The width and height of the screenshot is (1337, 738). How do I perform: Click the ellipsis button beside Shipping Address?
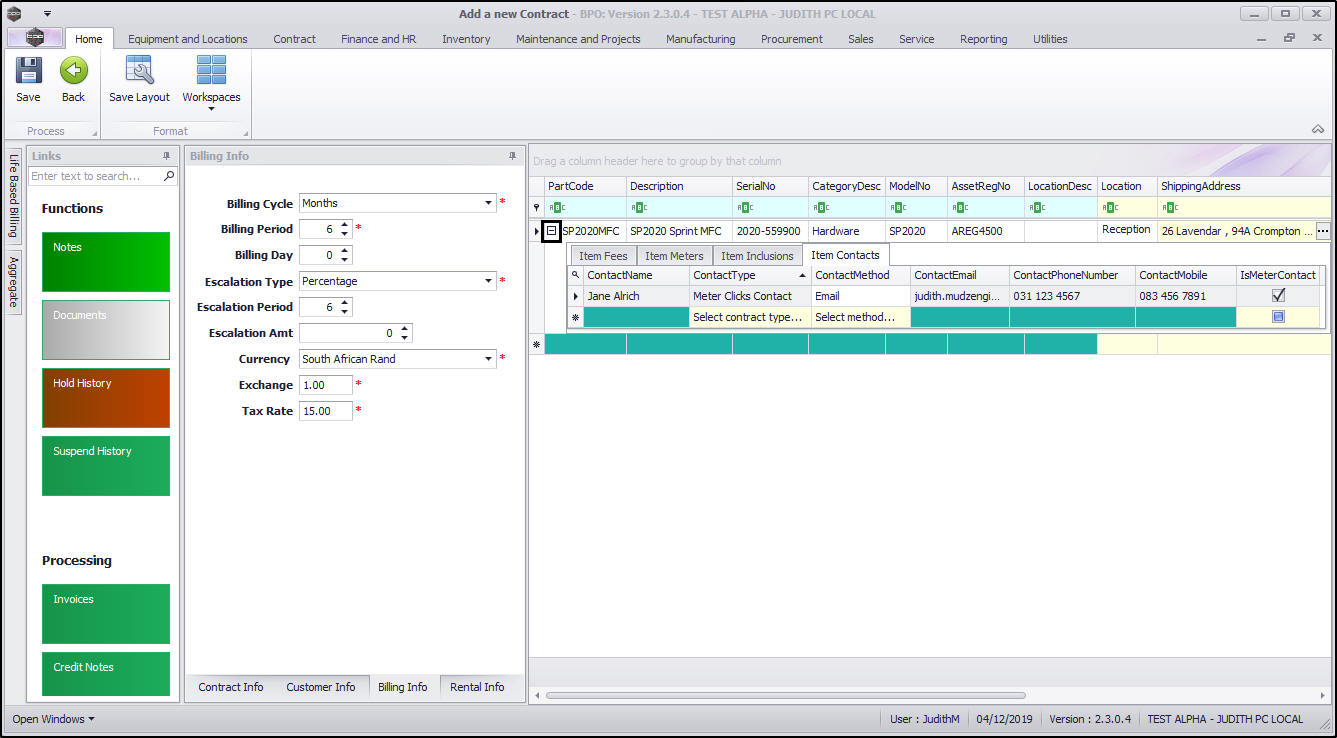pyautogui.click(x=1323, y=231)
